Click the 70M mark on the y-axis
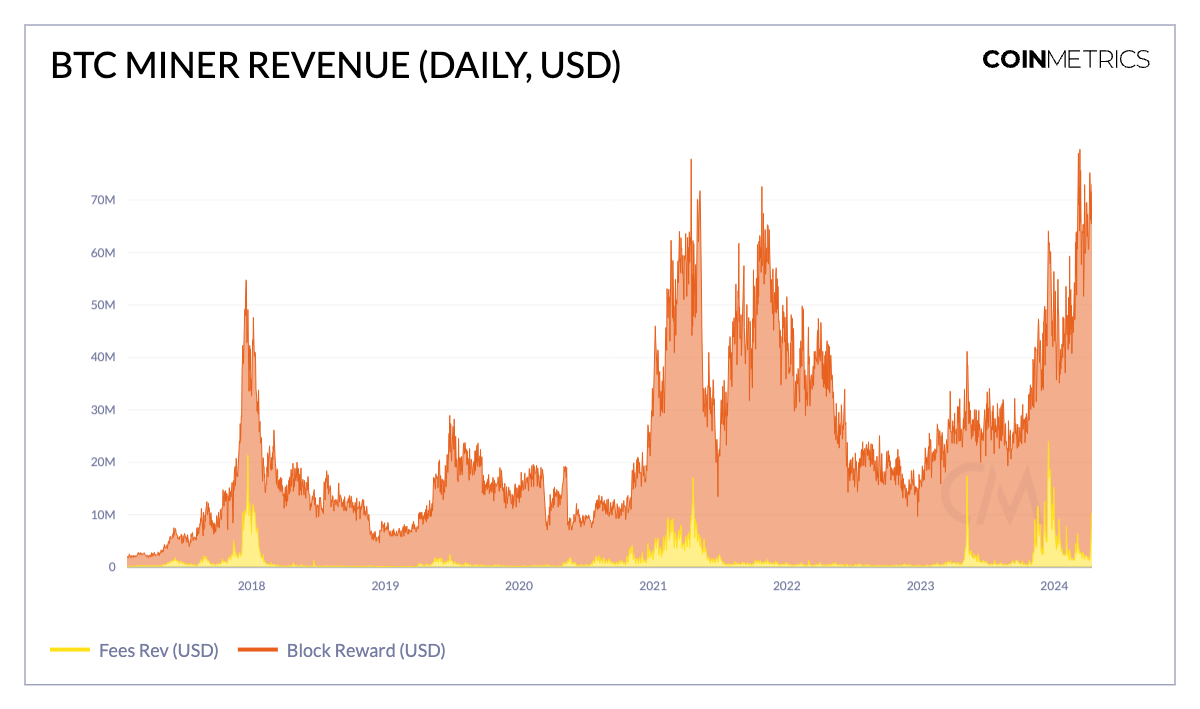1200x709 pixels. point(101,200)
